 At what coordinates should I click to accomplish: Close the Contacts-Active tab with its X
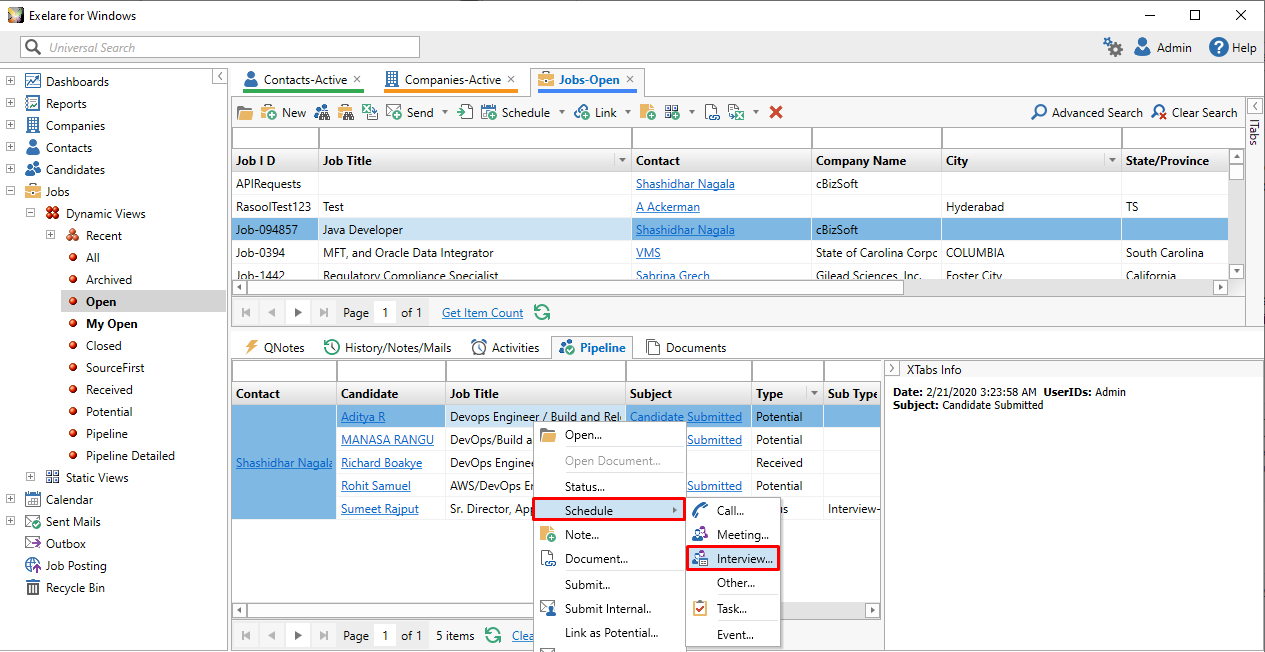(x=357, y=79)
